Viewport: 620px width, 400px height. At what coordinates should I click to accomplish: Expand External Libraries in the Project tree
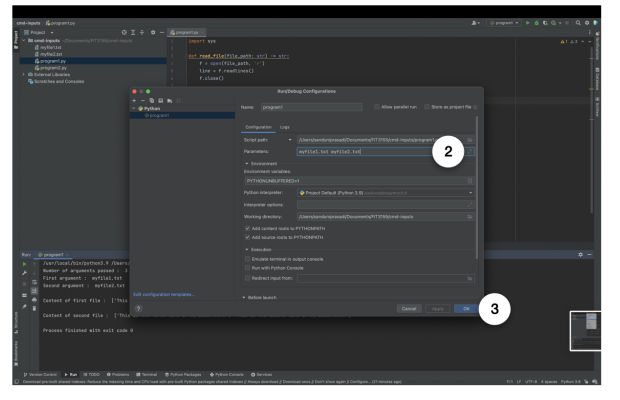pos(23,75)
